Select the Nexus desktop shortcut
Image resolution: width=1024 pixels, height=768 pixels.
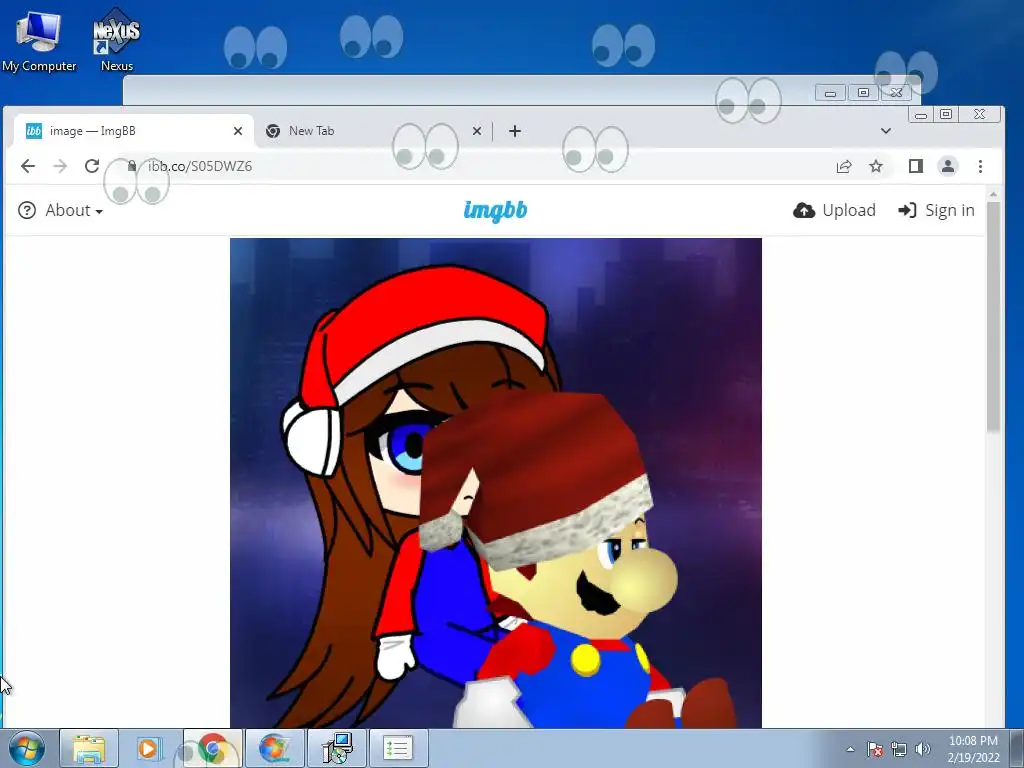(117, 40)
